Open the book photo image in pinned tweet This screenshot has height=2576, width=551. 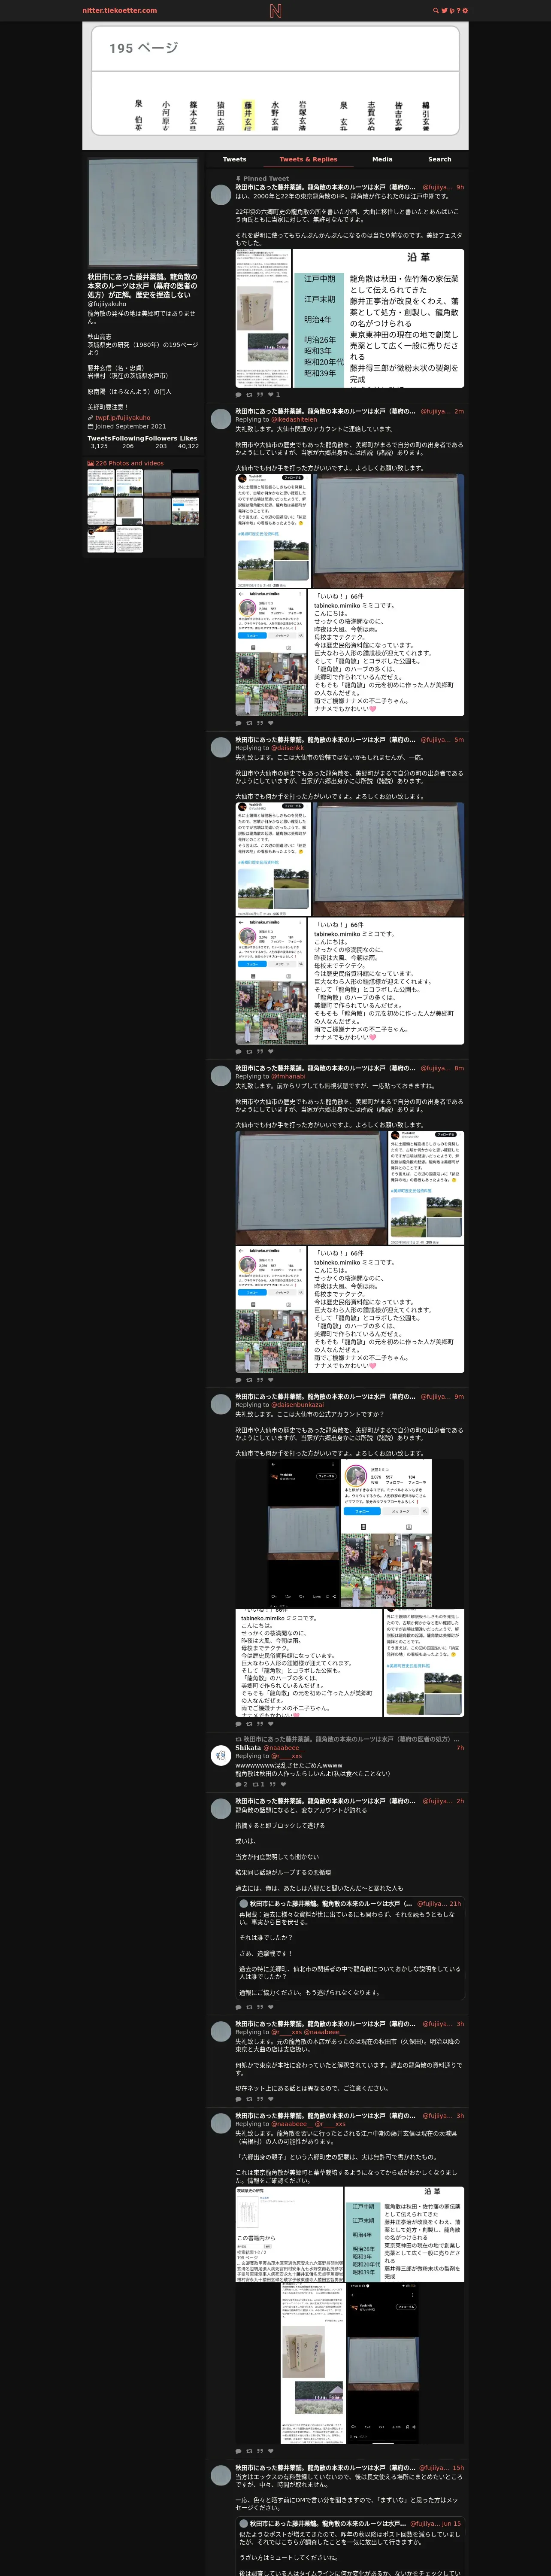click(263, 318)
